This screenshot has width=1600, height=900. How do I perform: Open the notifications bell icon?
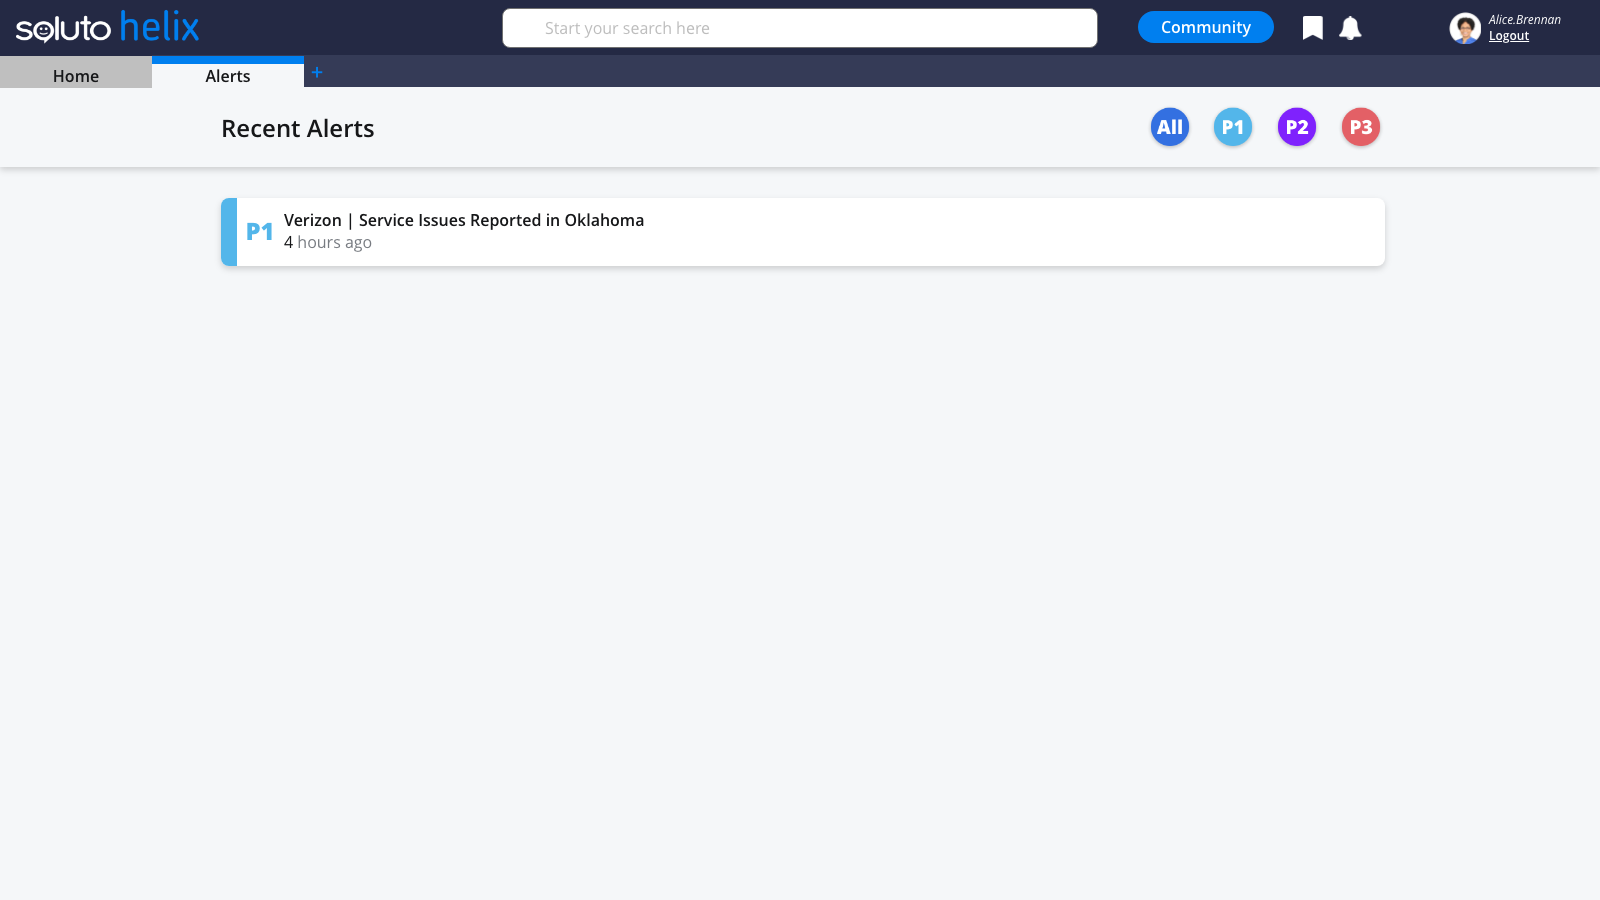tap(1350, 28)
